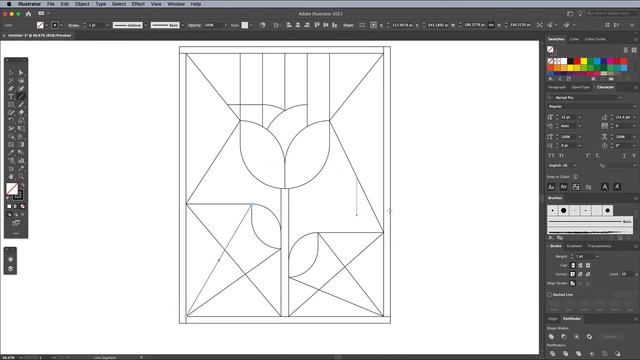Click Unite shape mode in Pathfinder
Screen dimensions: 640x360
click(551, 337)
